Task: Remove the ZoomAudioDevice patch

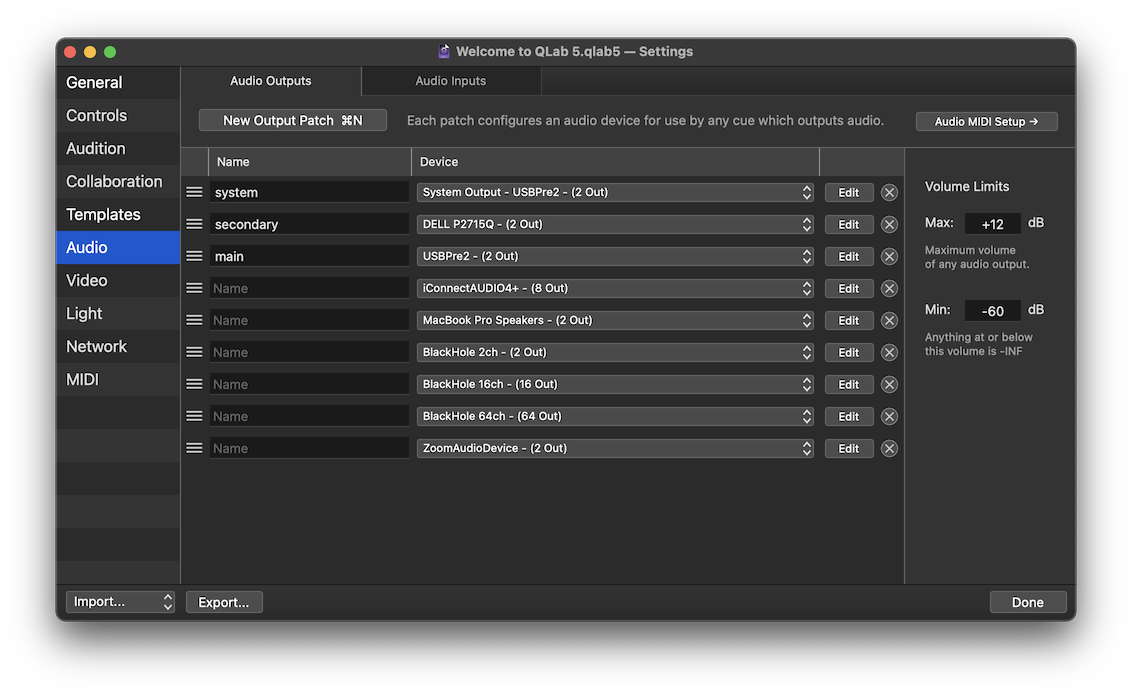Action: 889,448
